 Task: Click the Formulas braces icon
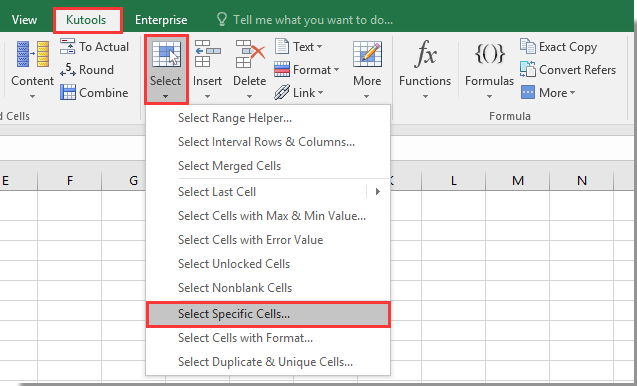[490, 54]
